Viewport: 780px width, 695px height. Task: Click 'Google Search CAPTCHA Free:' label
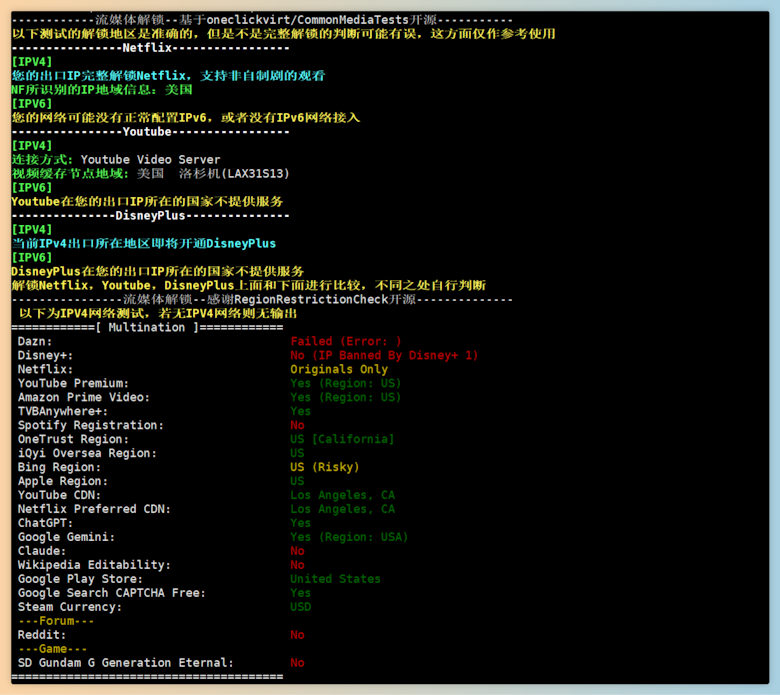click(x=111, y=593)
